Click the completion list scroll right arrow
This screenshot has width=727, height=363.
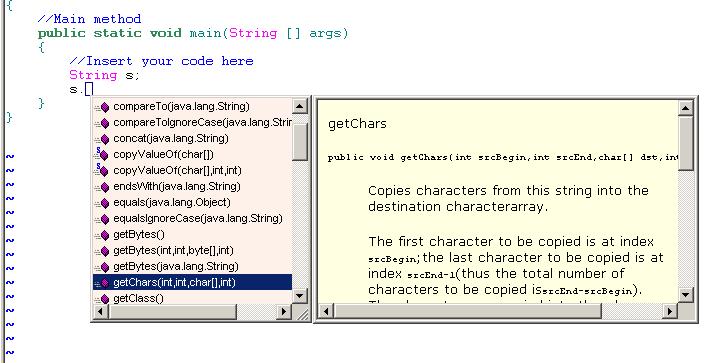pos(284,312)
